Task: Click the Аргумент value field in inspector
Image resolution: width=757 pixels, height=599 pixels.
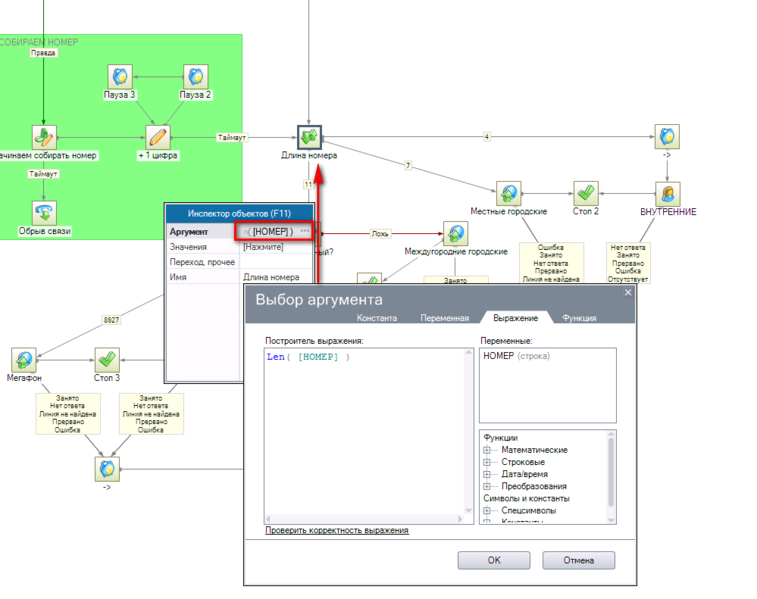Action: pyautogui.click(x=274, y=231)
